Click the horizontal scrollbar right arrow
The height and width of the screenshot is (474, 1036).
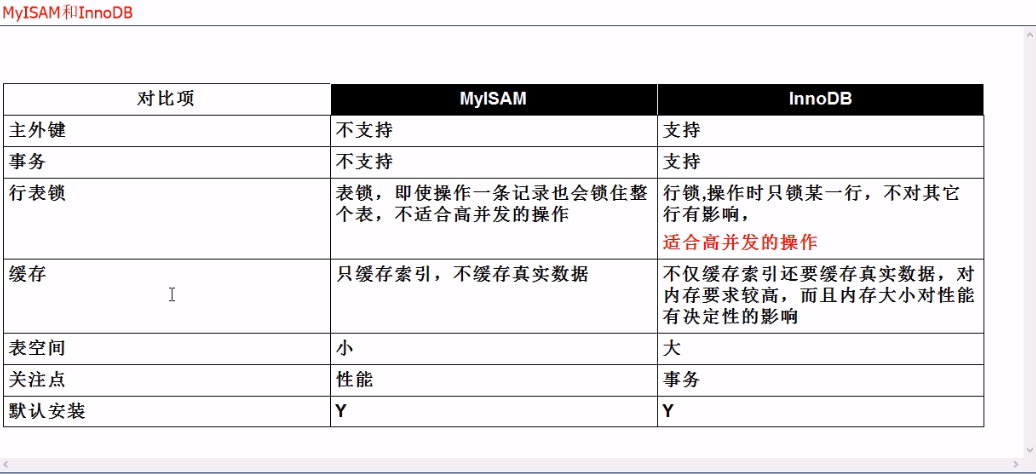coord(1016,465)
